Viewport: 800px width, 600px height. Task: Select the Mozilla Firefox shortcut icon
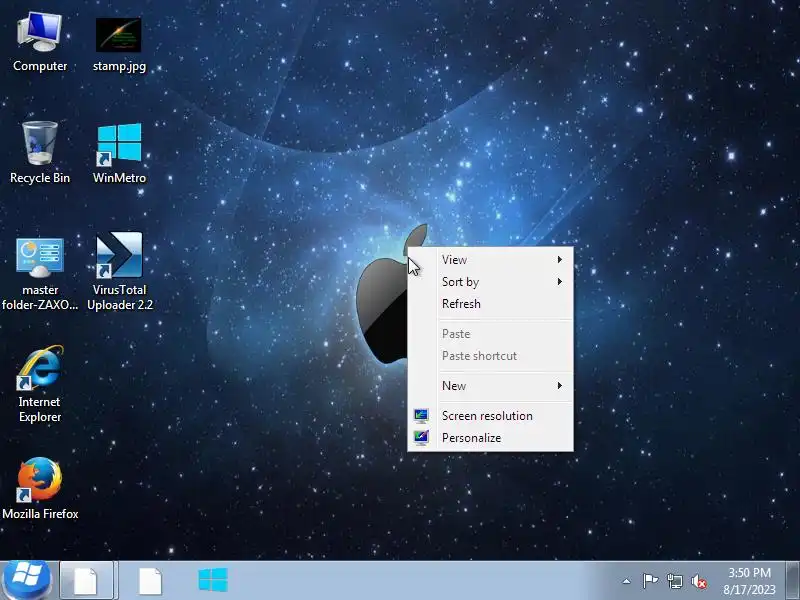tap(40, 480)
